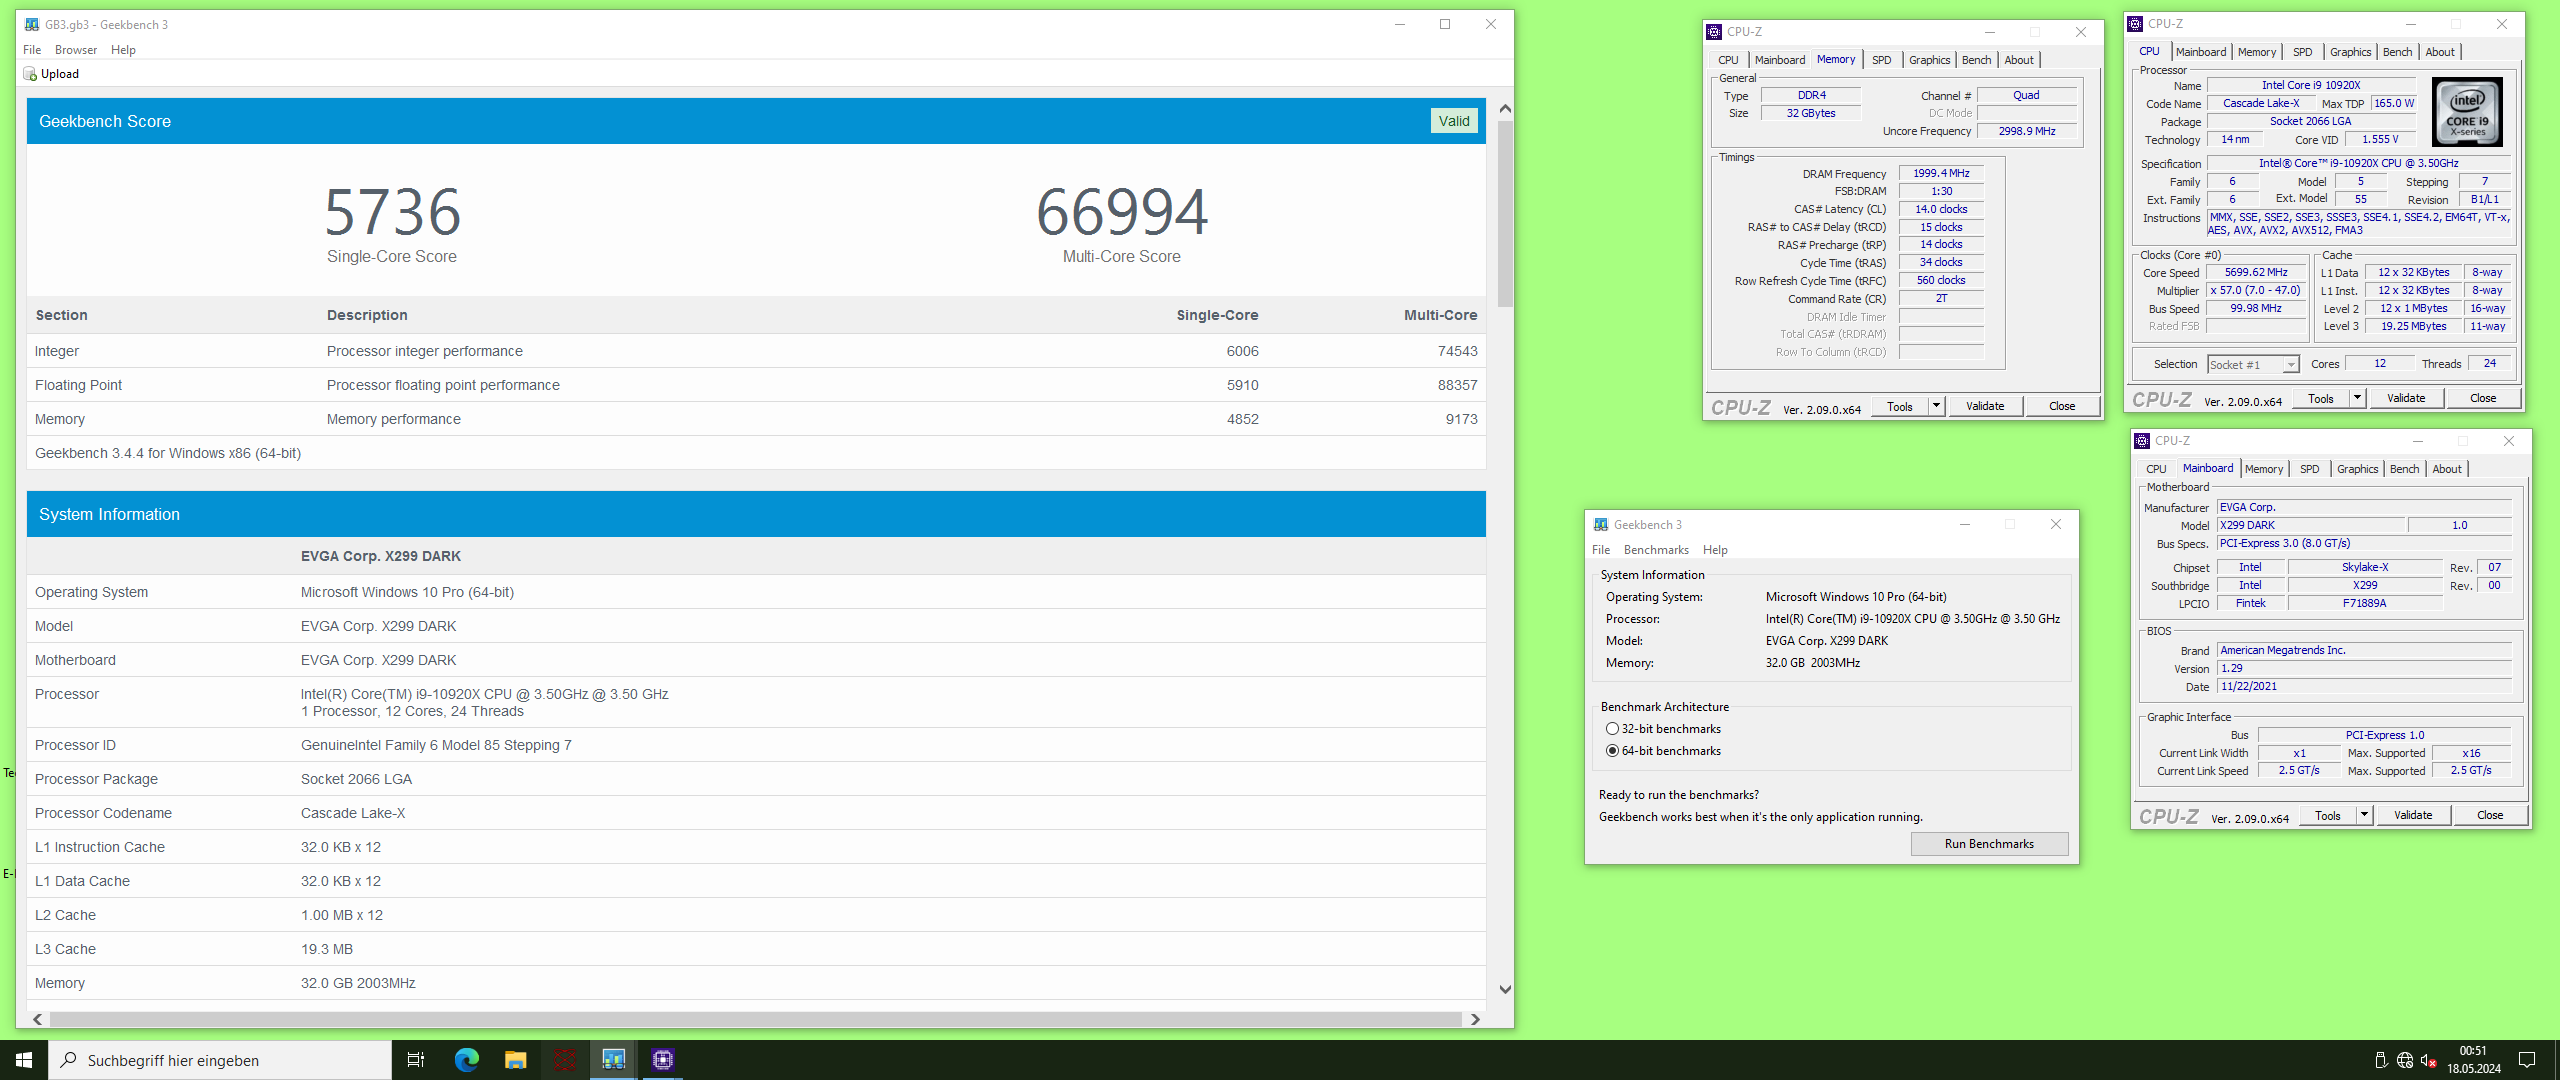Click scroll up arrow in Geekbench results
This screenshot has height=1080, width=2560.
coord(1505,108)
